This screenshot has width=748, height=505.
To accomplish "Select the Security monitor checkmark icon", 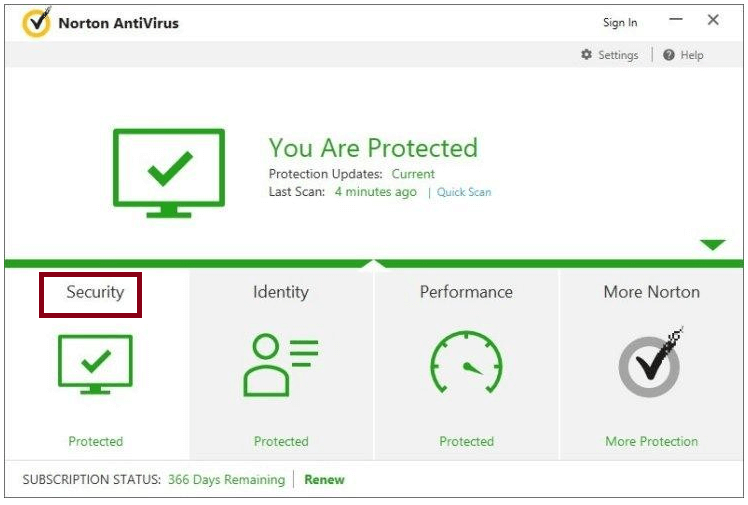I will 95,364.
